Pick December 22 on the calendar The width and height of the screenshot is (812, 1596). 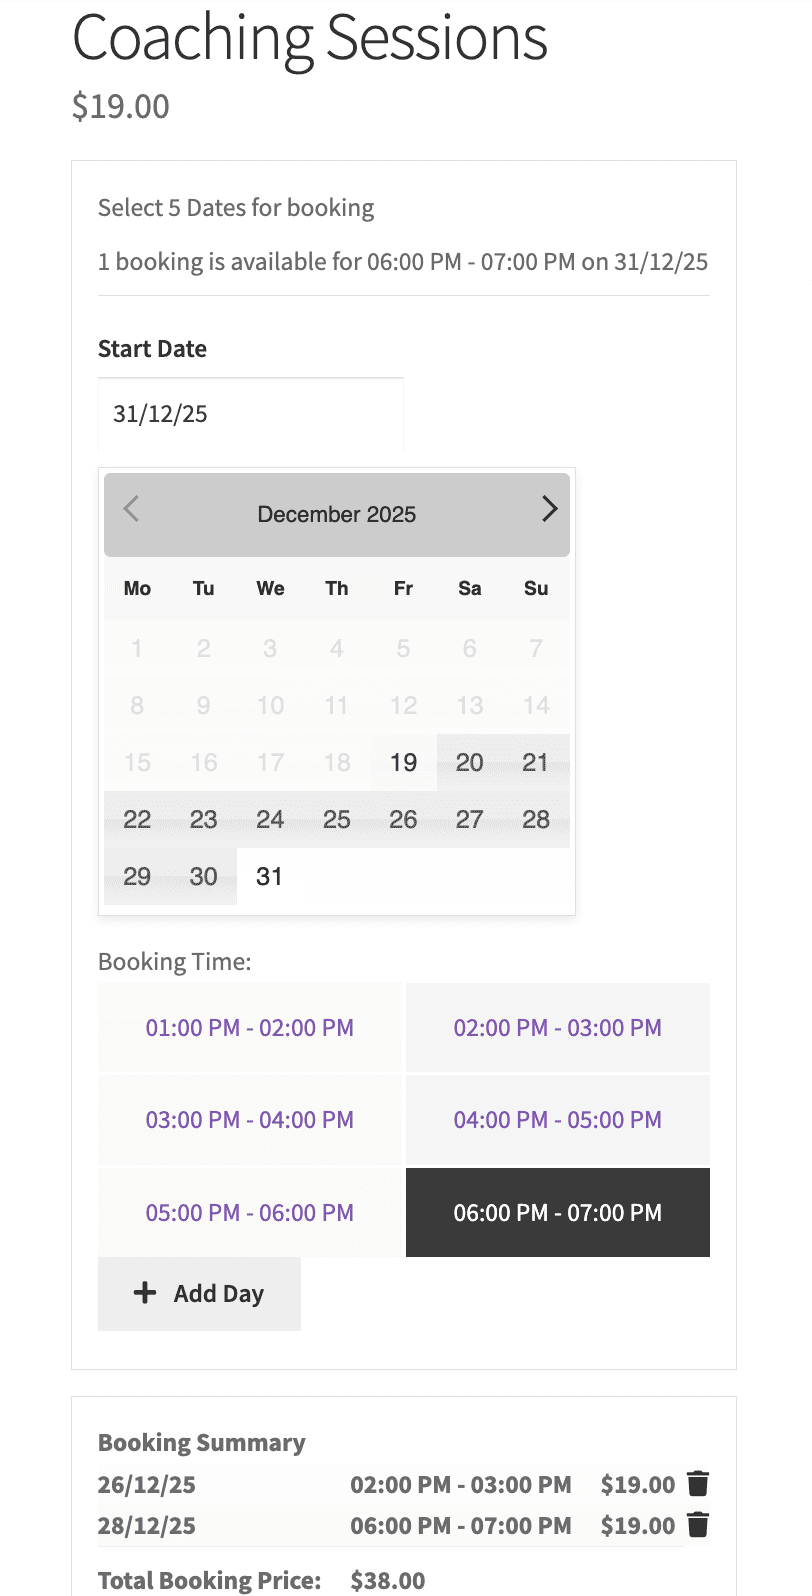[x=137, y=820]
